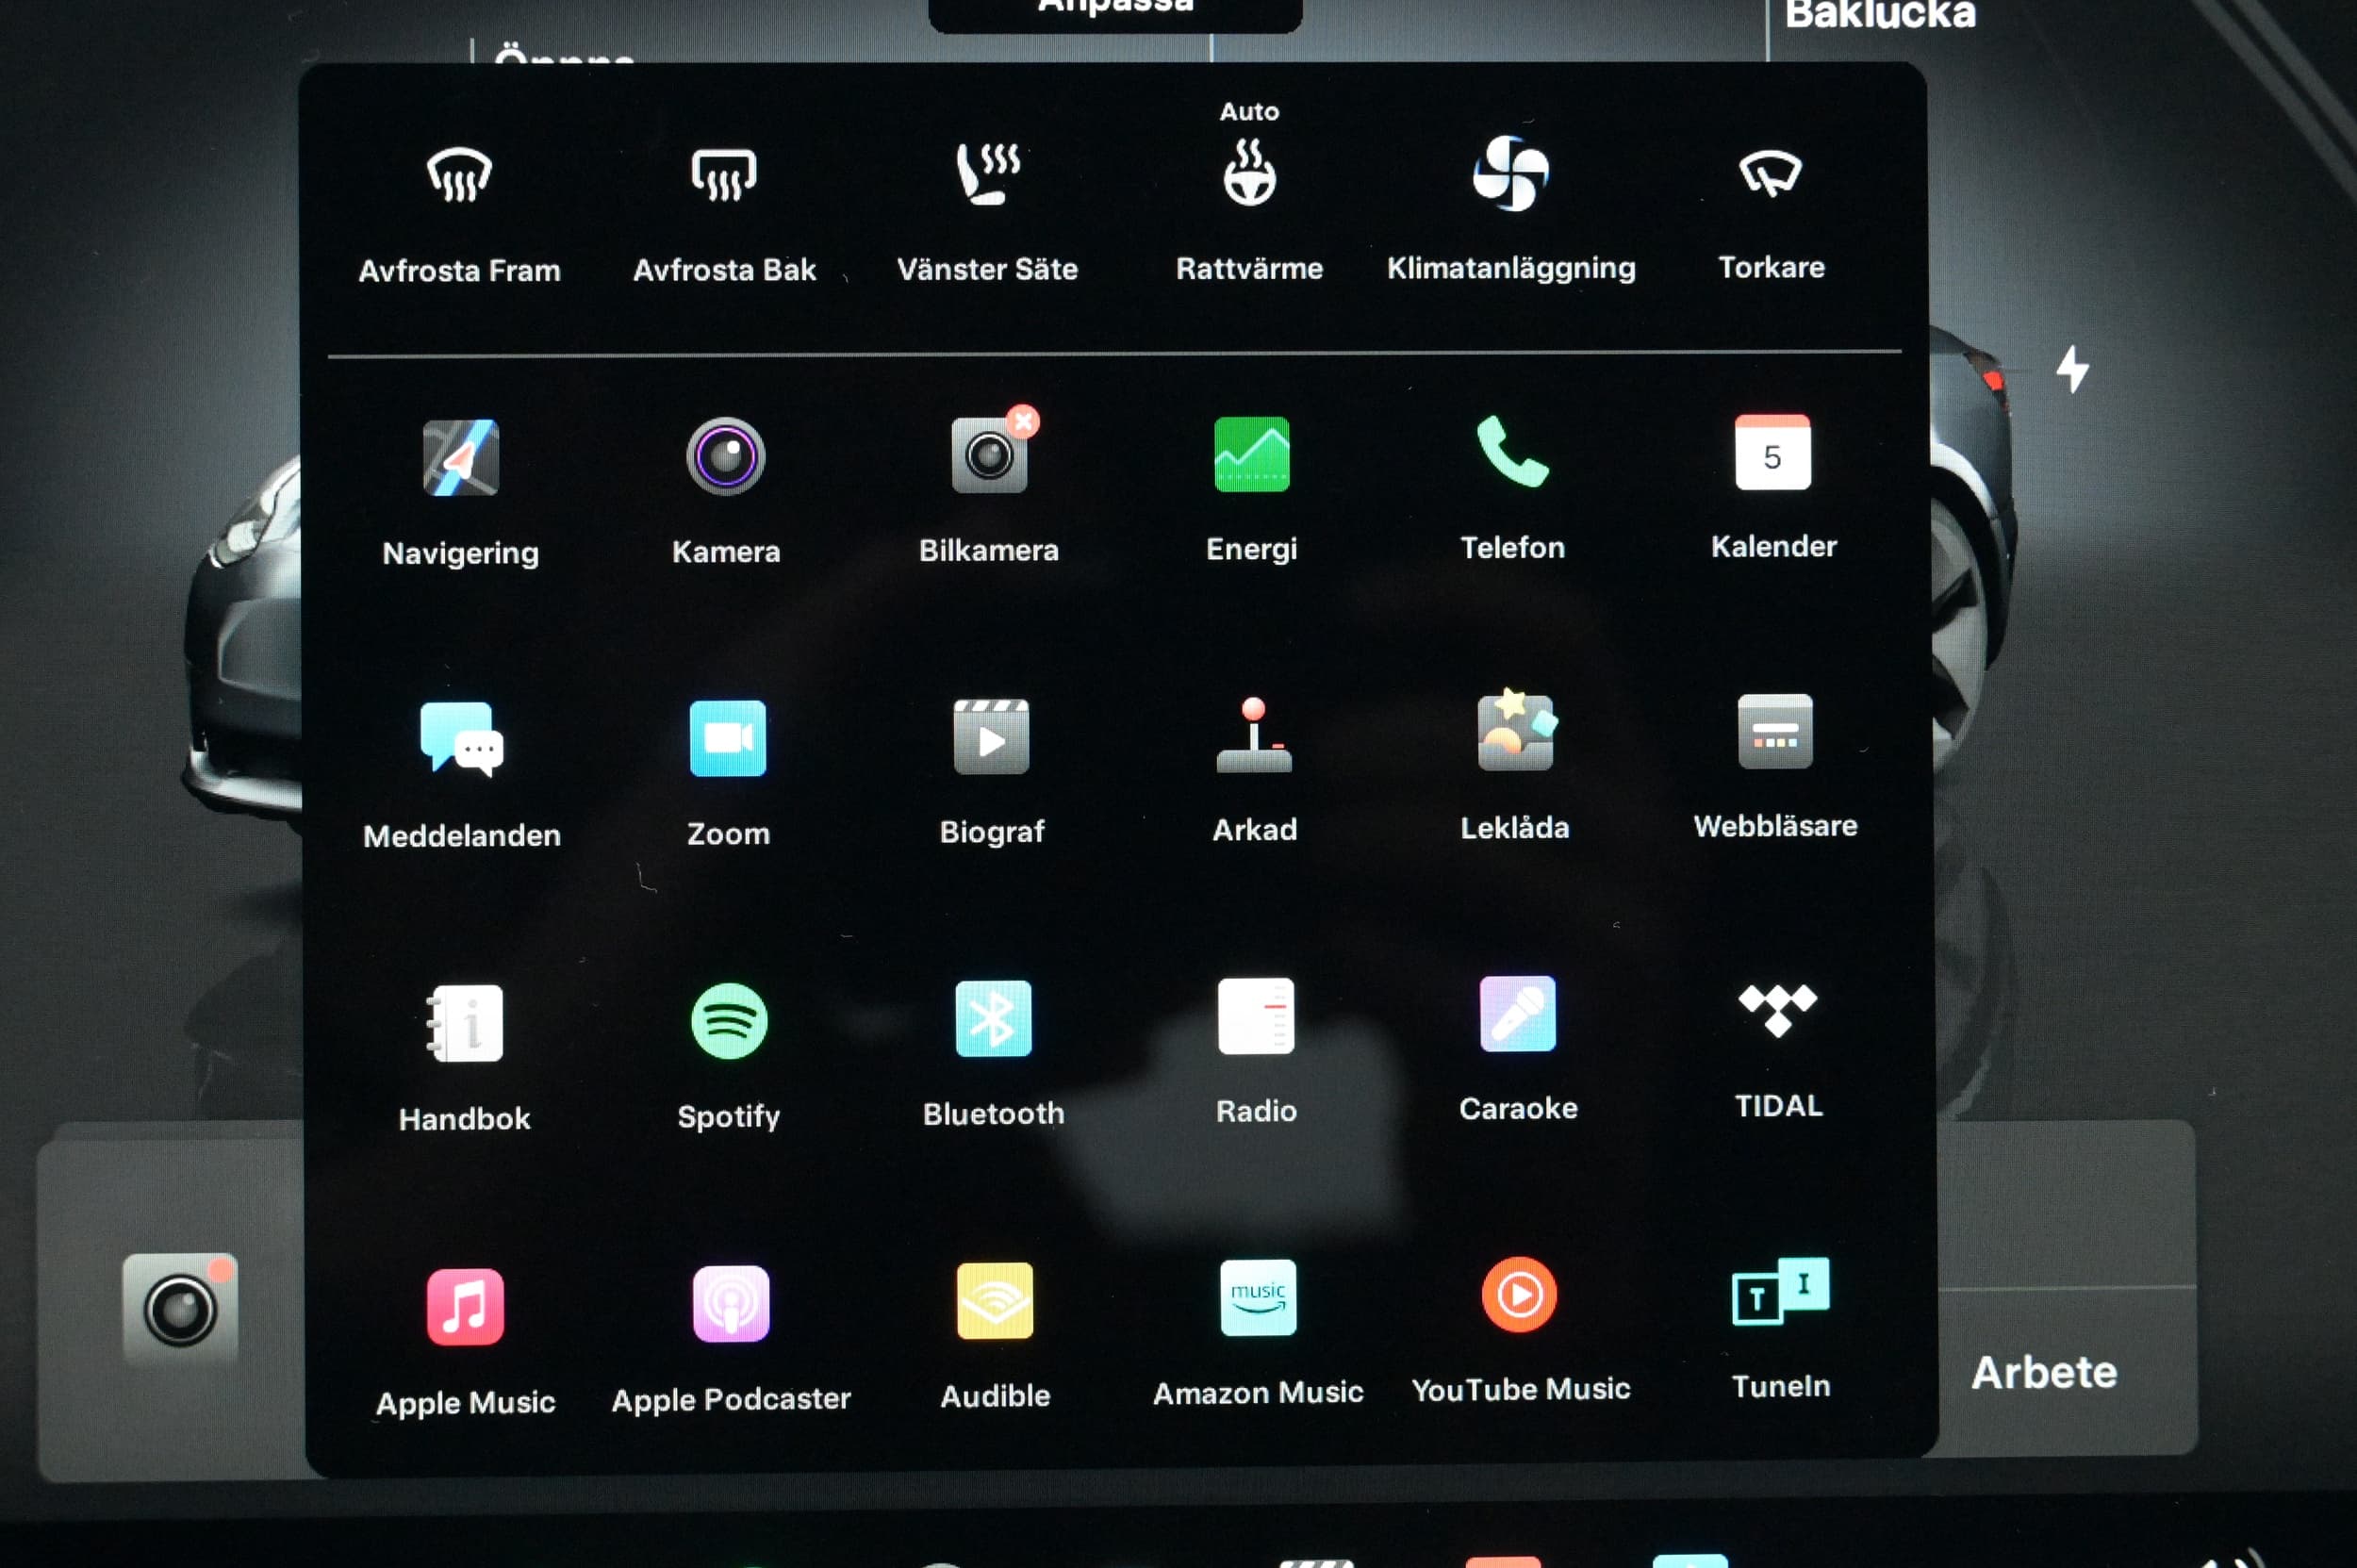Open the Bilkamera dashcam app
Viewport: 2357px width, 1568px height.
990,455
